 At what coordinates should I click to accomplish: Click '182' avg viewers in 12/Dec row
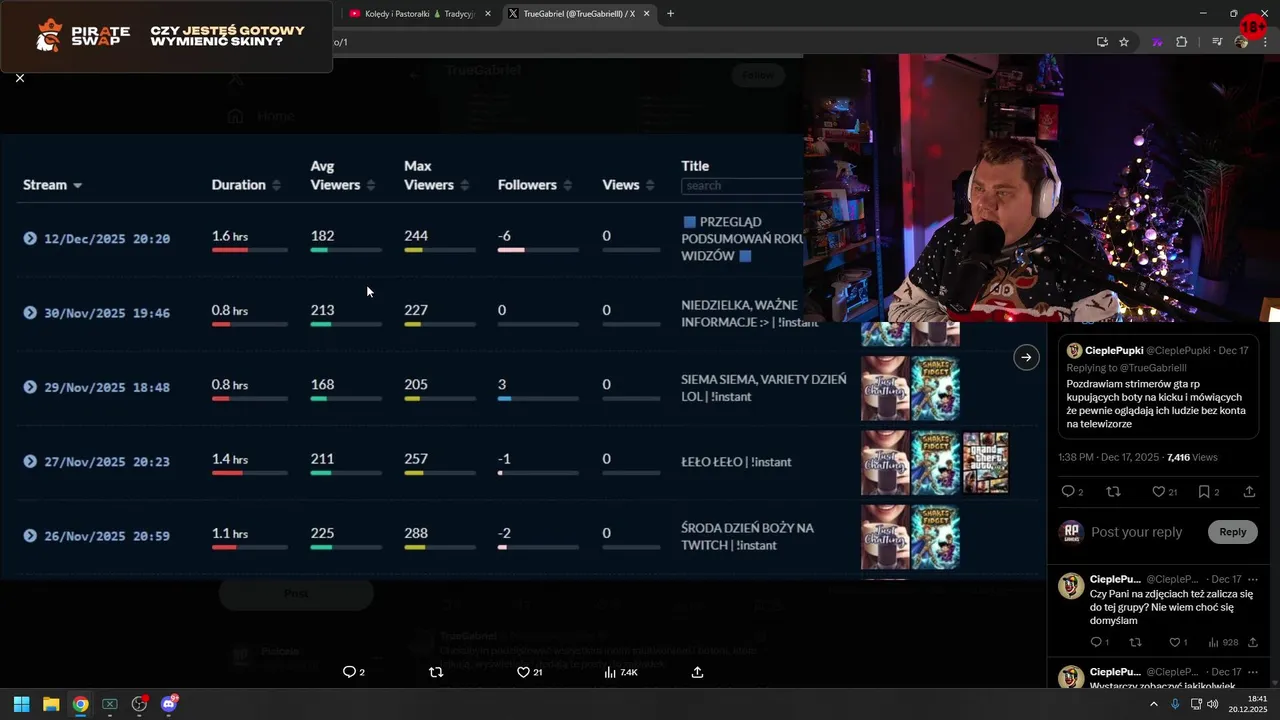tap(323, 236)
